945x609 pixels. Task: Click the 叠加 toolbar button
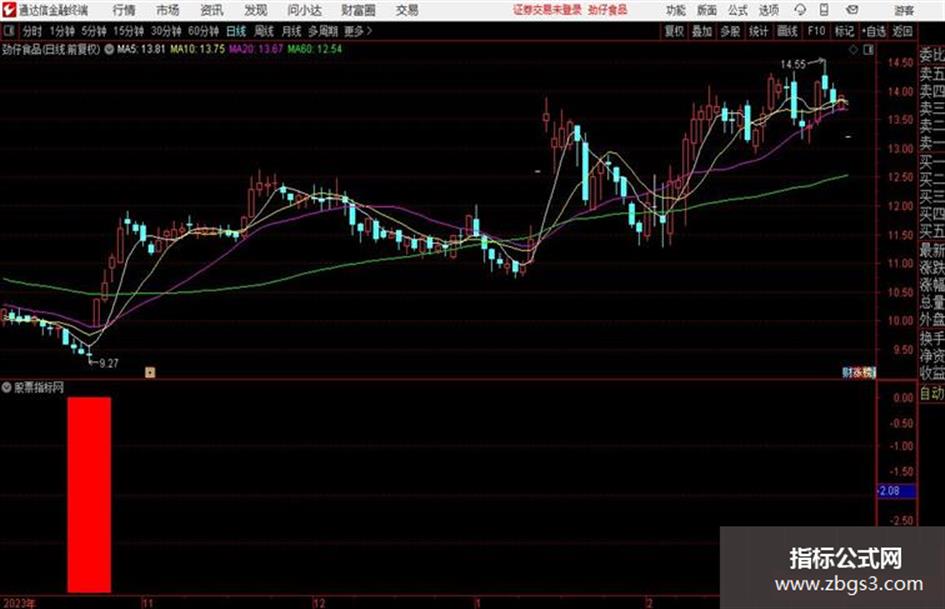[702, 31]
